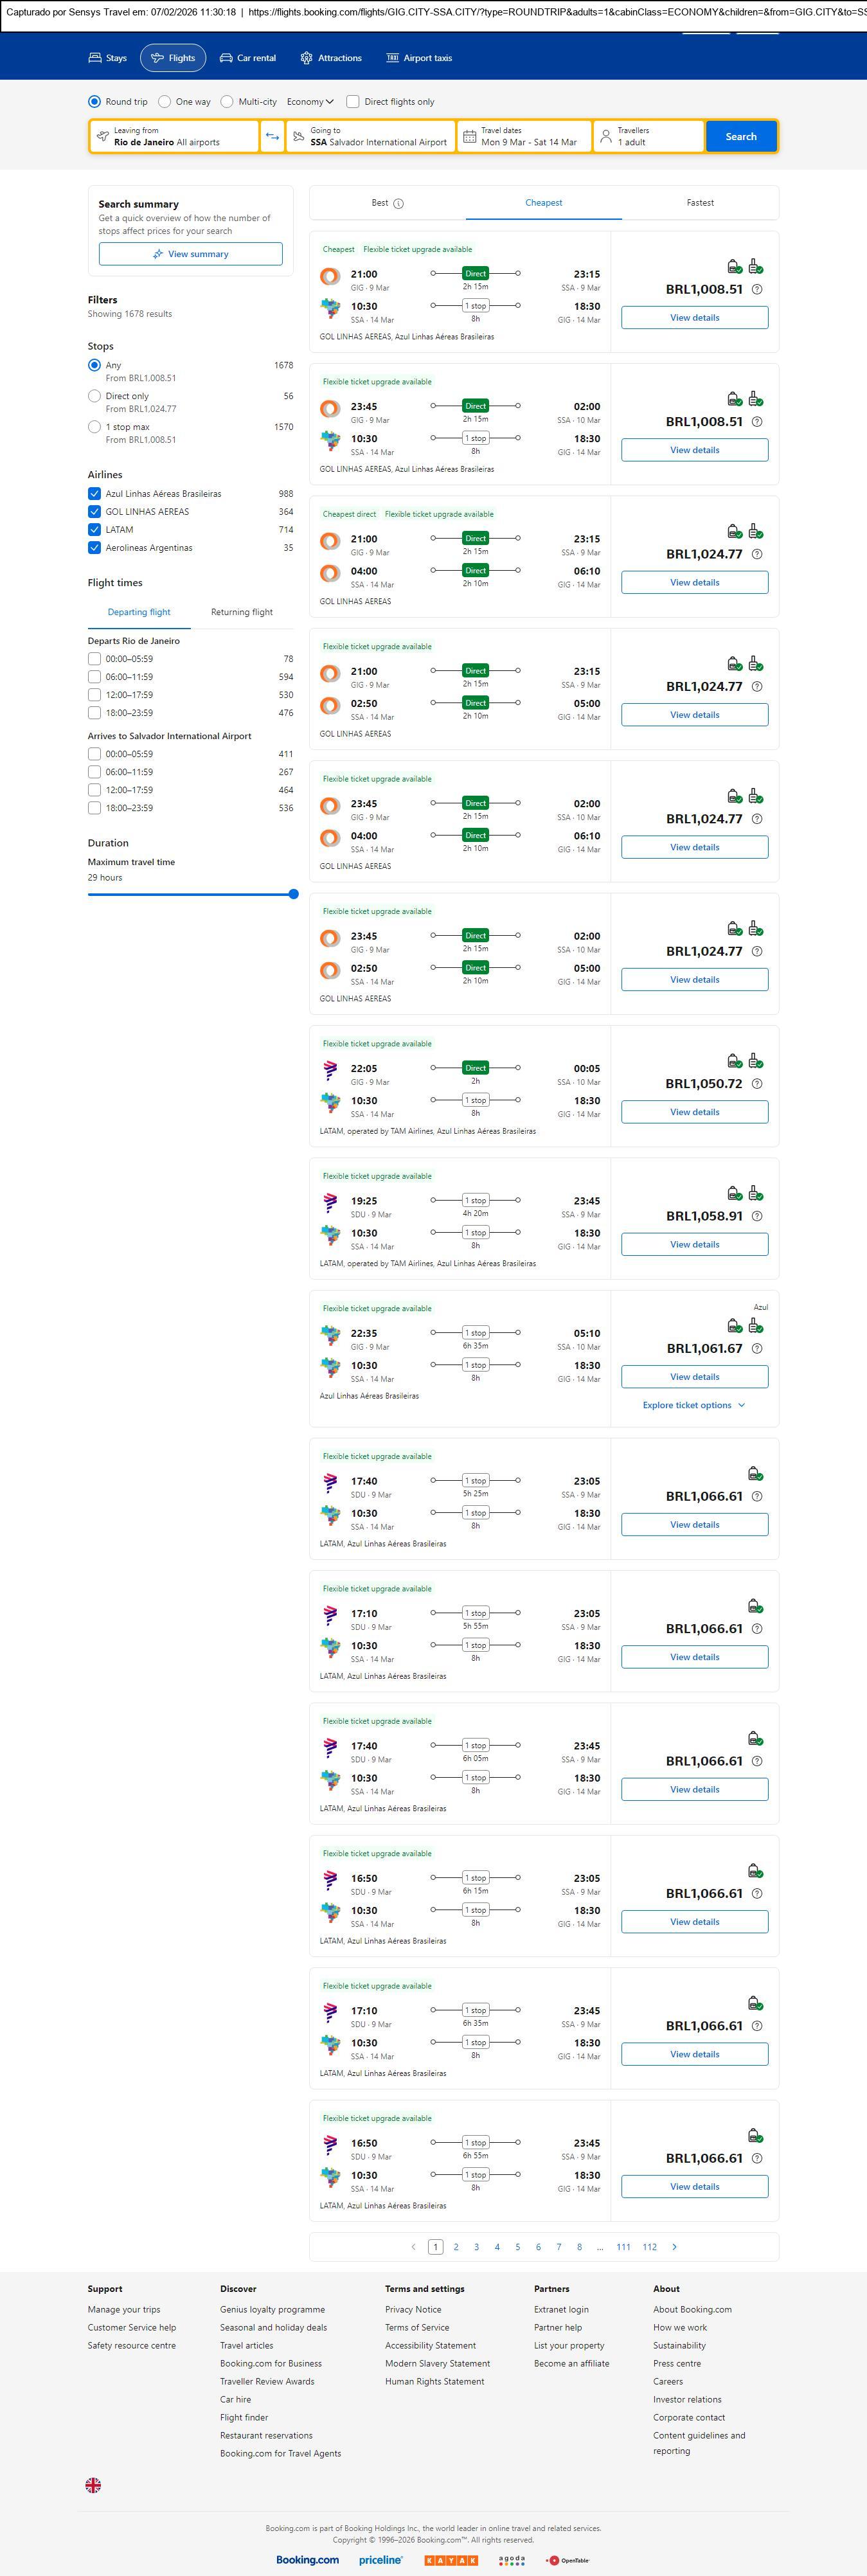Click the next page arrow in pagination
The height and width of the screenshot is (2576, 867).
[x=674, y=2247]
